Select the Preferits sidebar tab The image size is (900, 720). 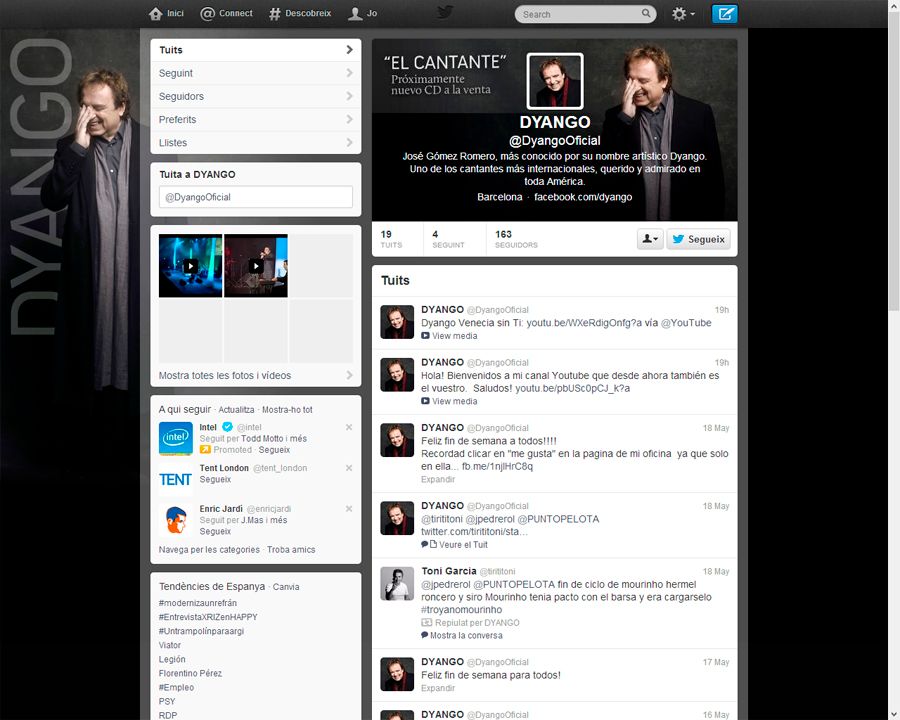[x=255, y=119]
